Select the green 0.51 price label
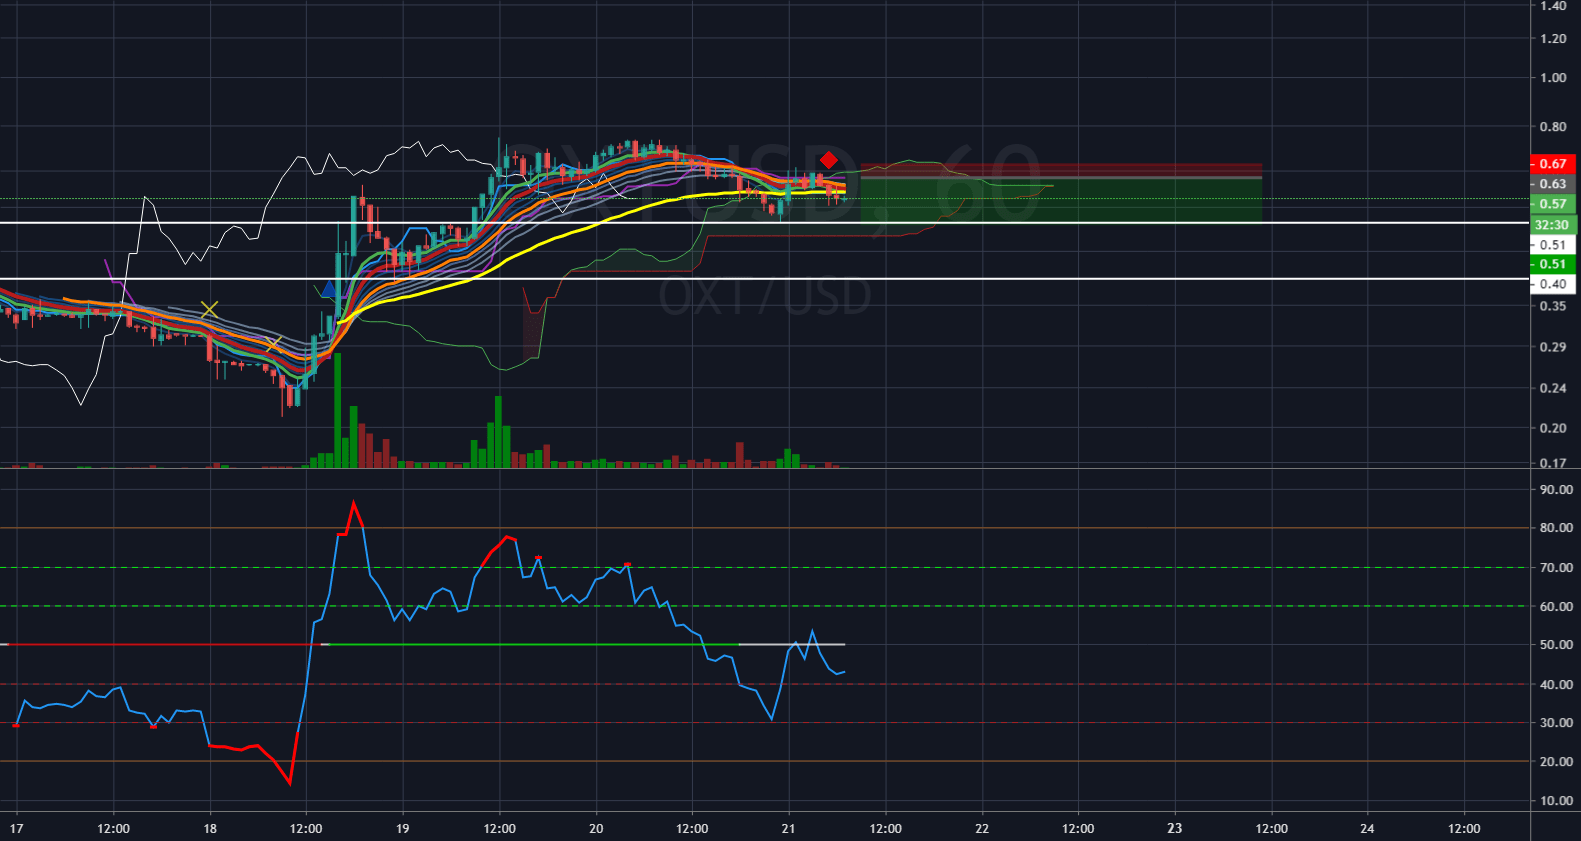 [x=1552, y=264]
